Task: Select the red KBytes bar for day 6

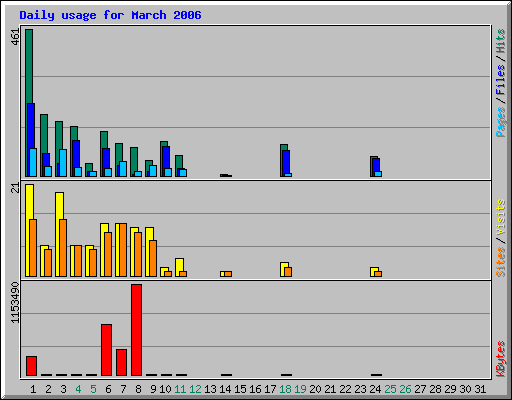Action: click(106, 350)
